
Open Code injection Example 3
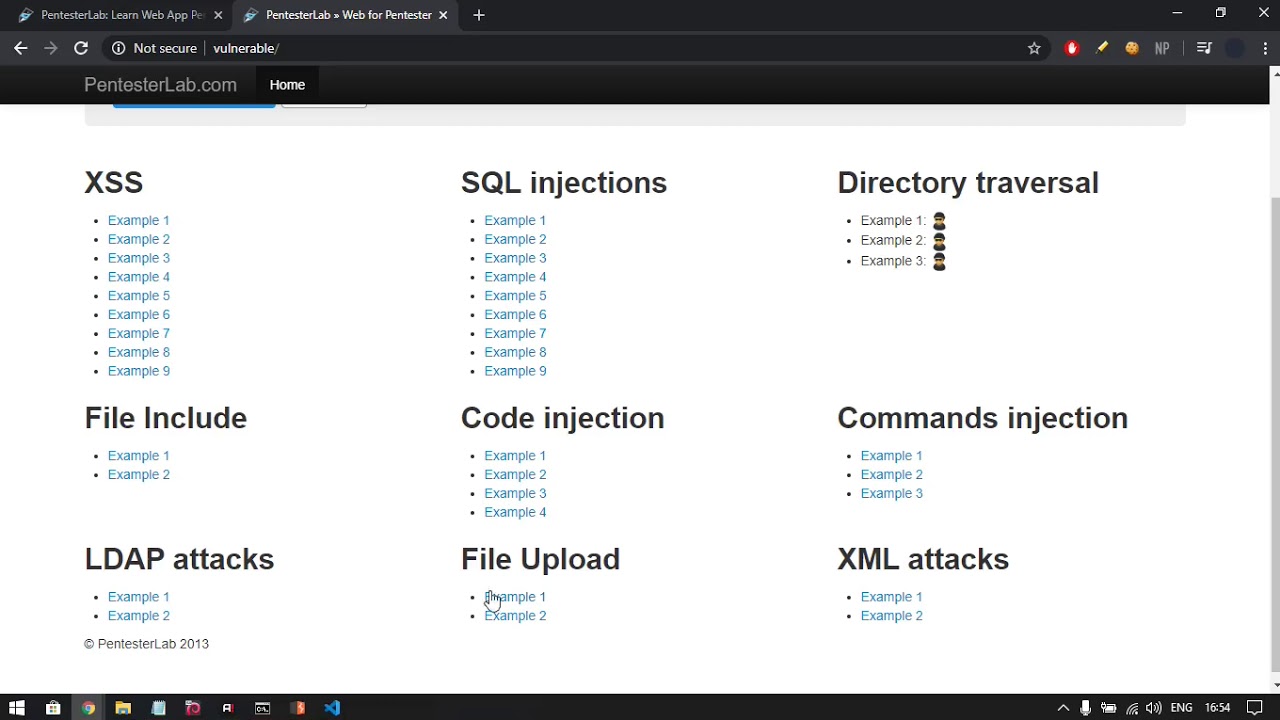[x=515, y=493]
